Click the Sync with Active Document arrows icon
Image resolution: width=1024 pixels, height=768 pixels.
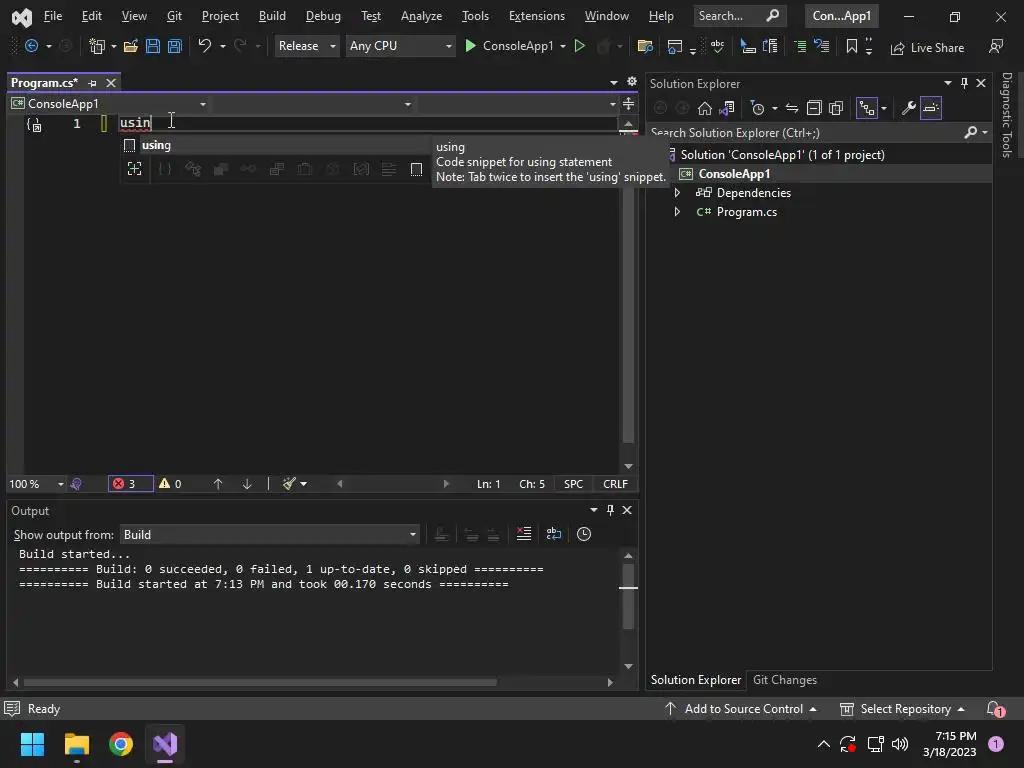[x=792, y=108]
